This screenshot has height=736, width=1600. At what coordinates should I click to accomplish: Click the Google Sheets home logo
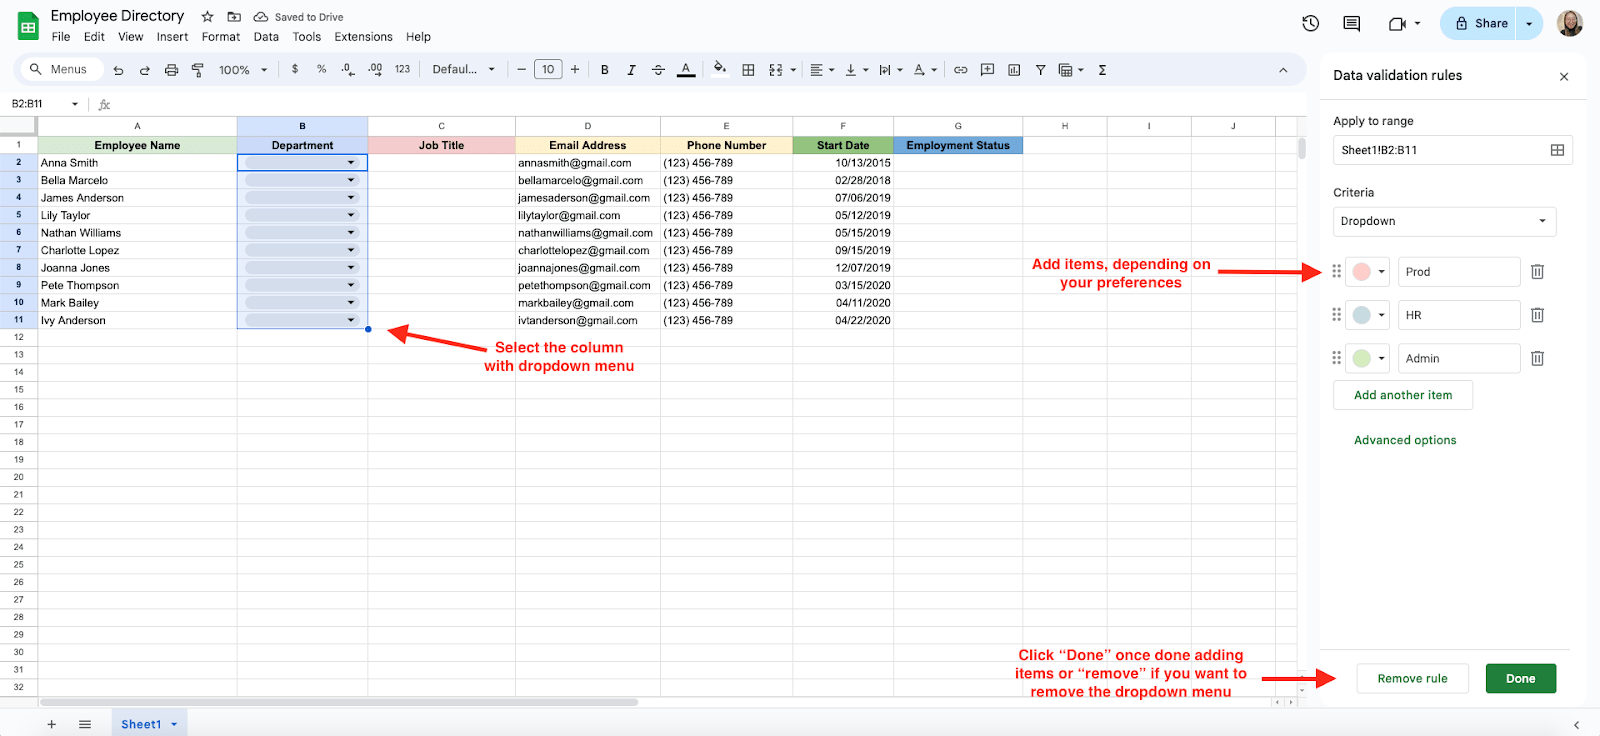coord(28,26)
